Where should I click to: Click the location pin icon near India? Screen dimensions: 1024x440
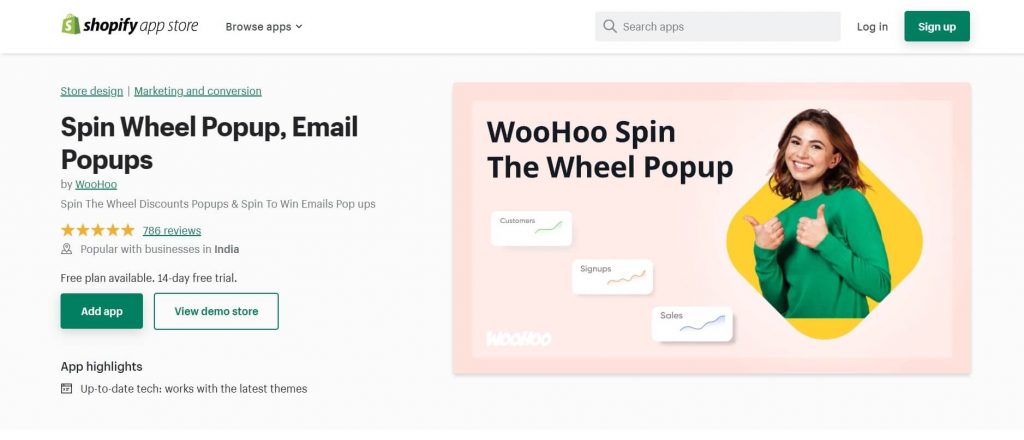coord(67,249)
